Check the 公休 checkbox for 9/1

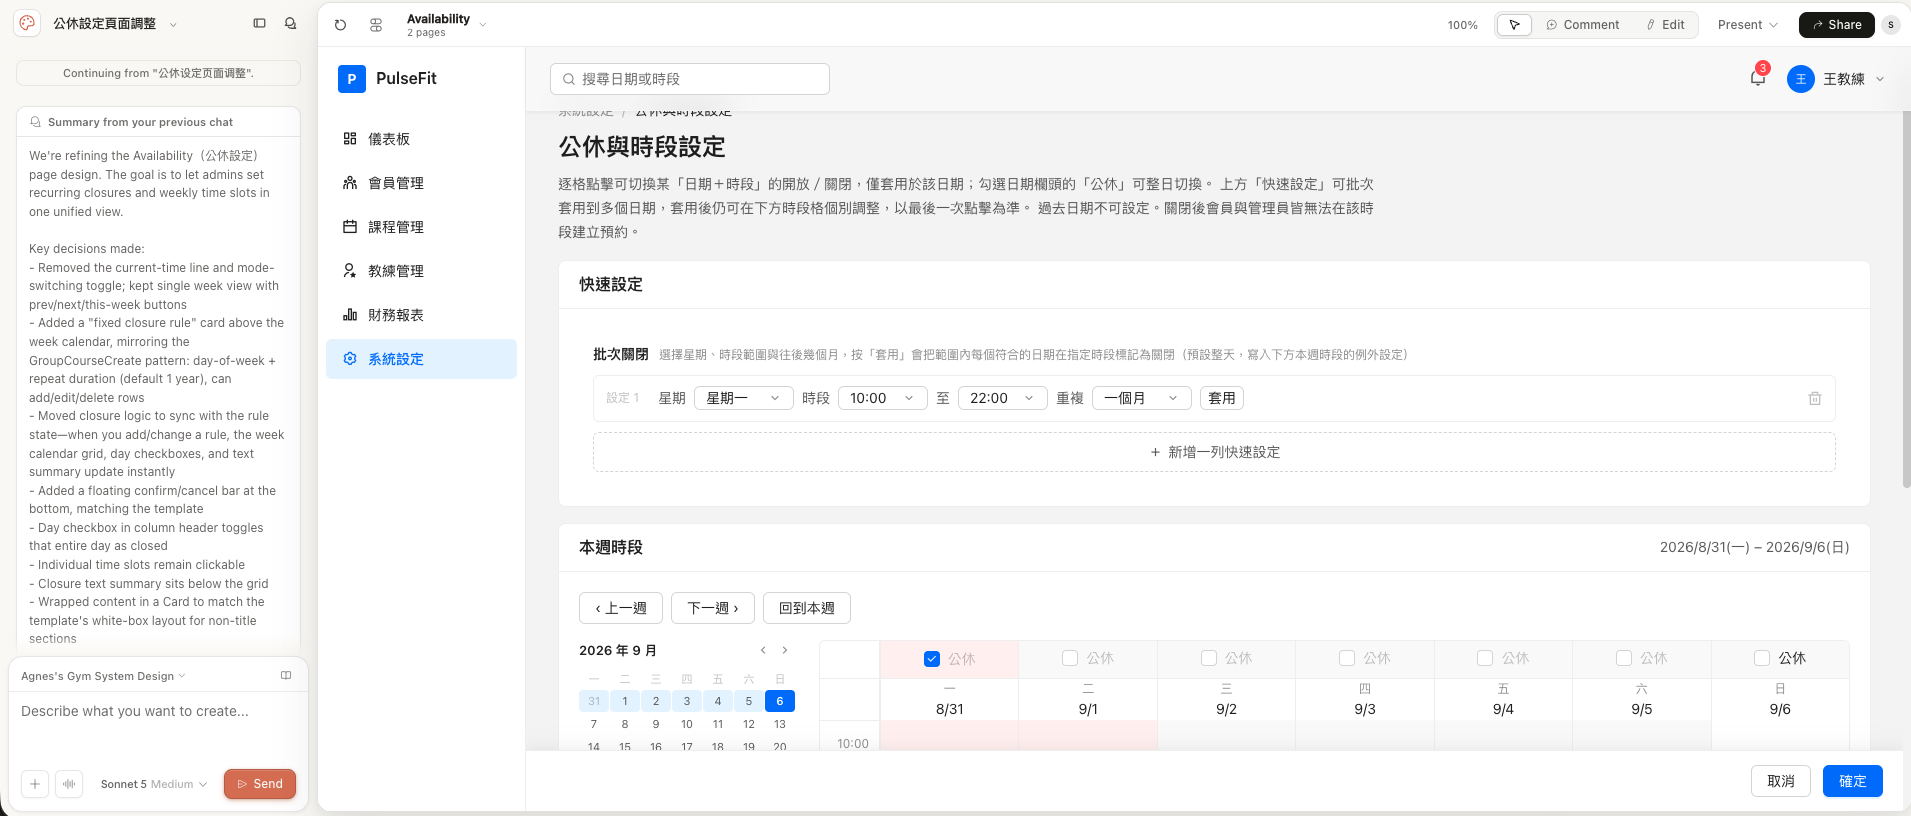pos(1070,658)
